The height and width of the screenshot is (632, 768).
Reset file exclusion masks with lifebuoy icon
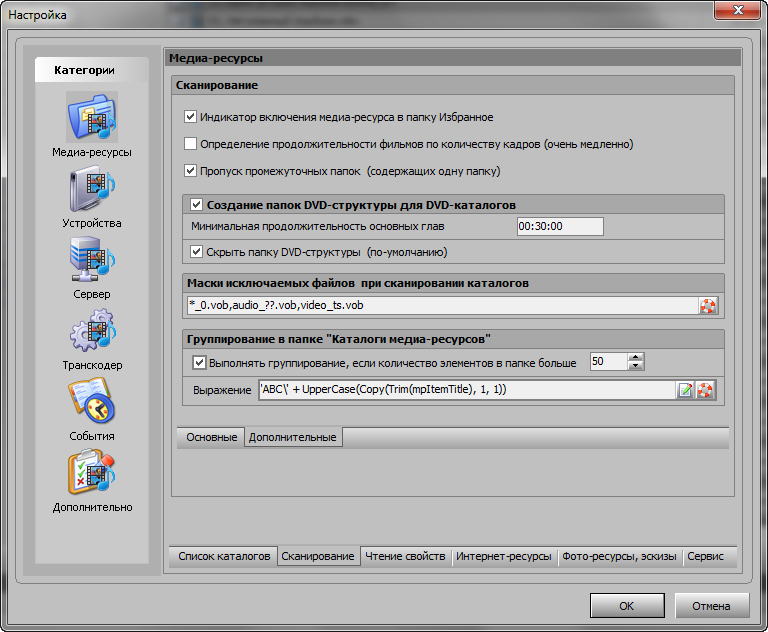[x=708, y=307]
